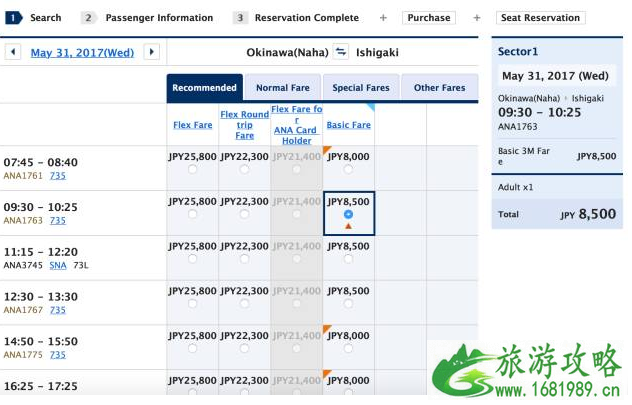Viewport: 632px width, 405px height.
Task: Select Flex Fare for 09:30 flight
Action: 193,214
